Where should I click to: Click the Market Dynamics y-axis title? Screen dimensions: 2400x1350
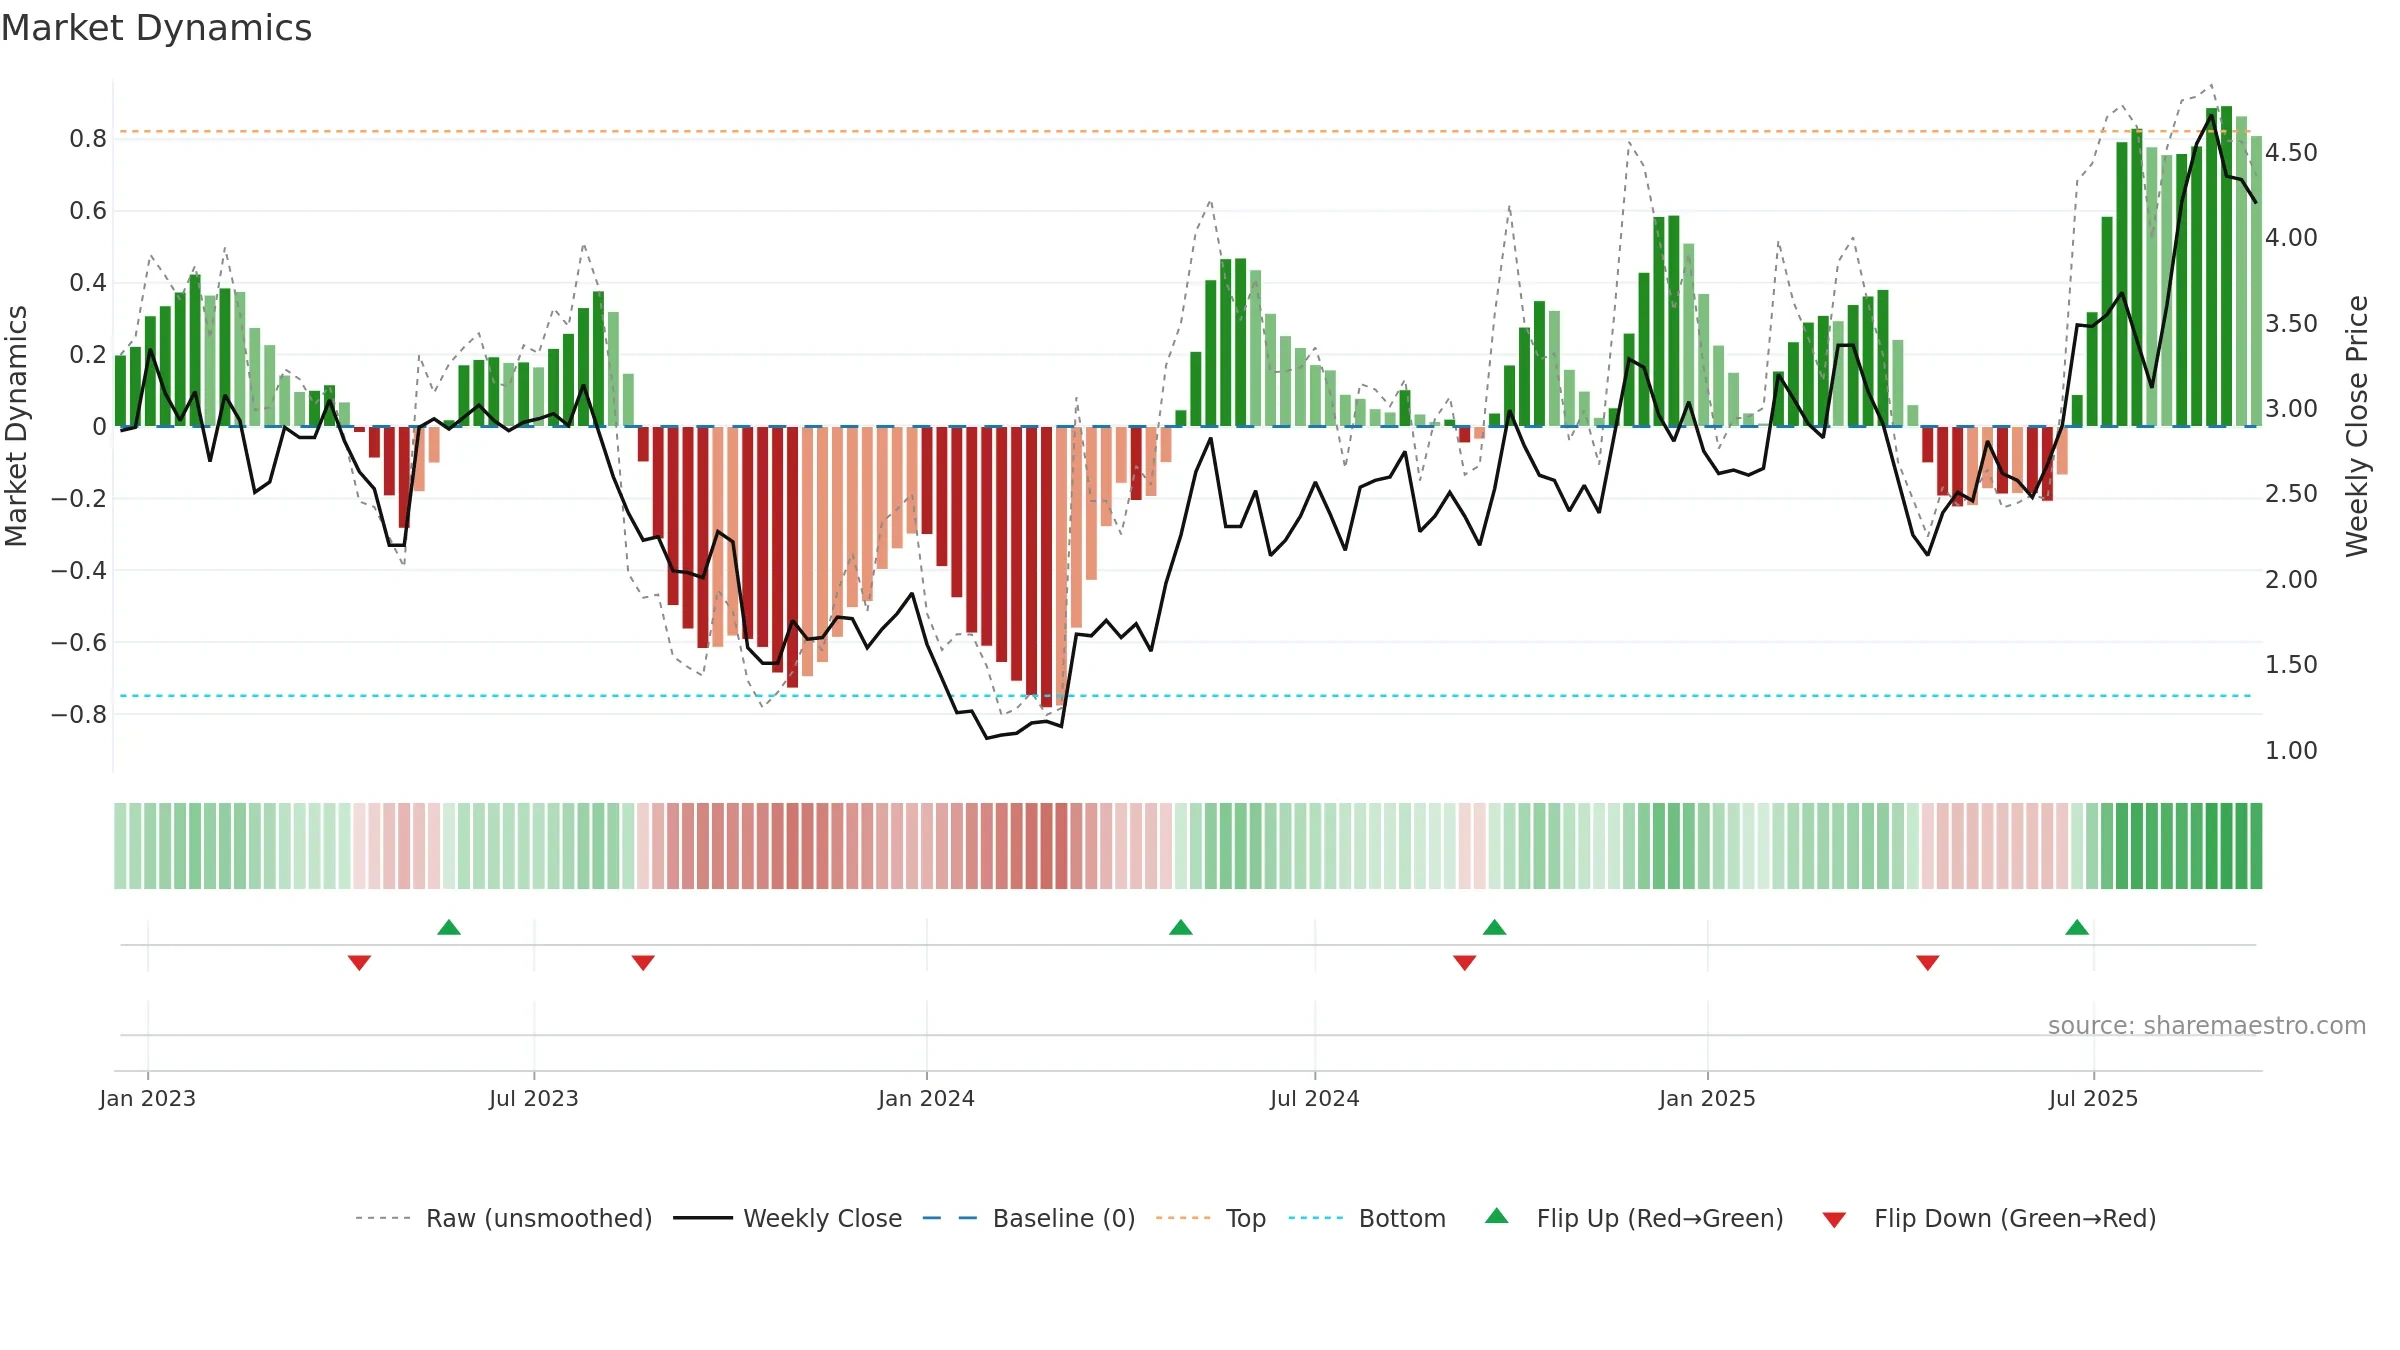point(16,426)
